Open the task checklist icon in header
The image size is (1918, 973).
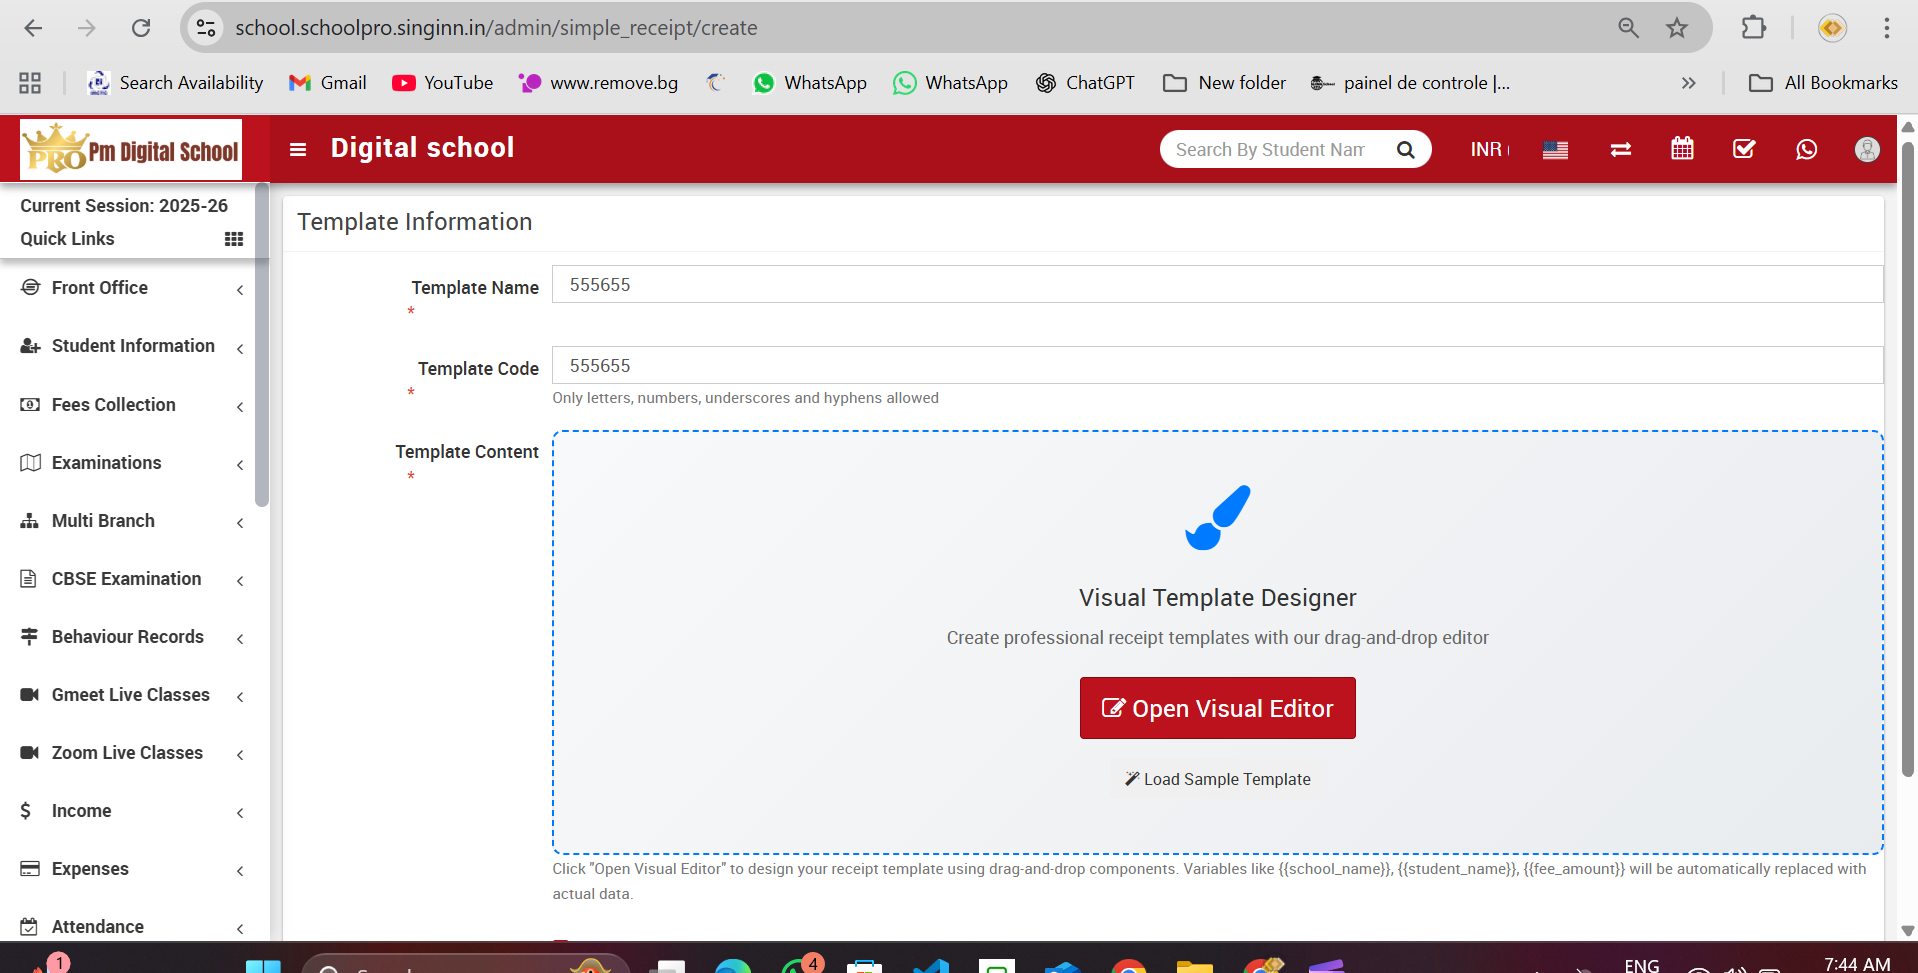pyautogui.click(x=1744, y=149)
